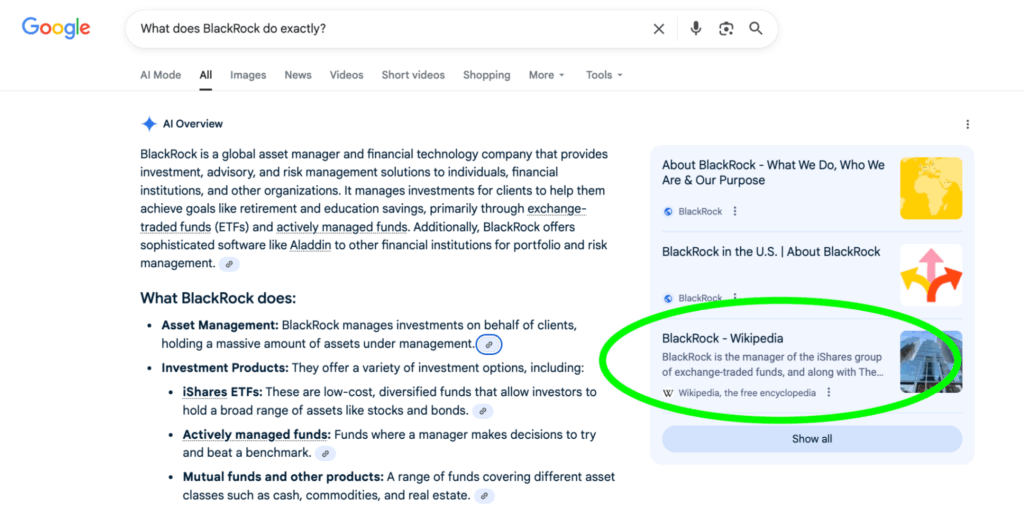Click link icon after Asset Management bullet
The width and height of the screenshot is (1024, 512).
pyautogui.click(x=489, y=344)
